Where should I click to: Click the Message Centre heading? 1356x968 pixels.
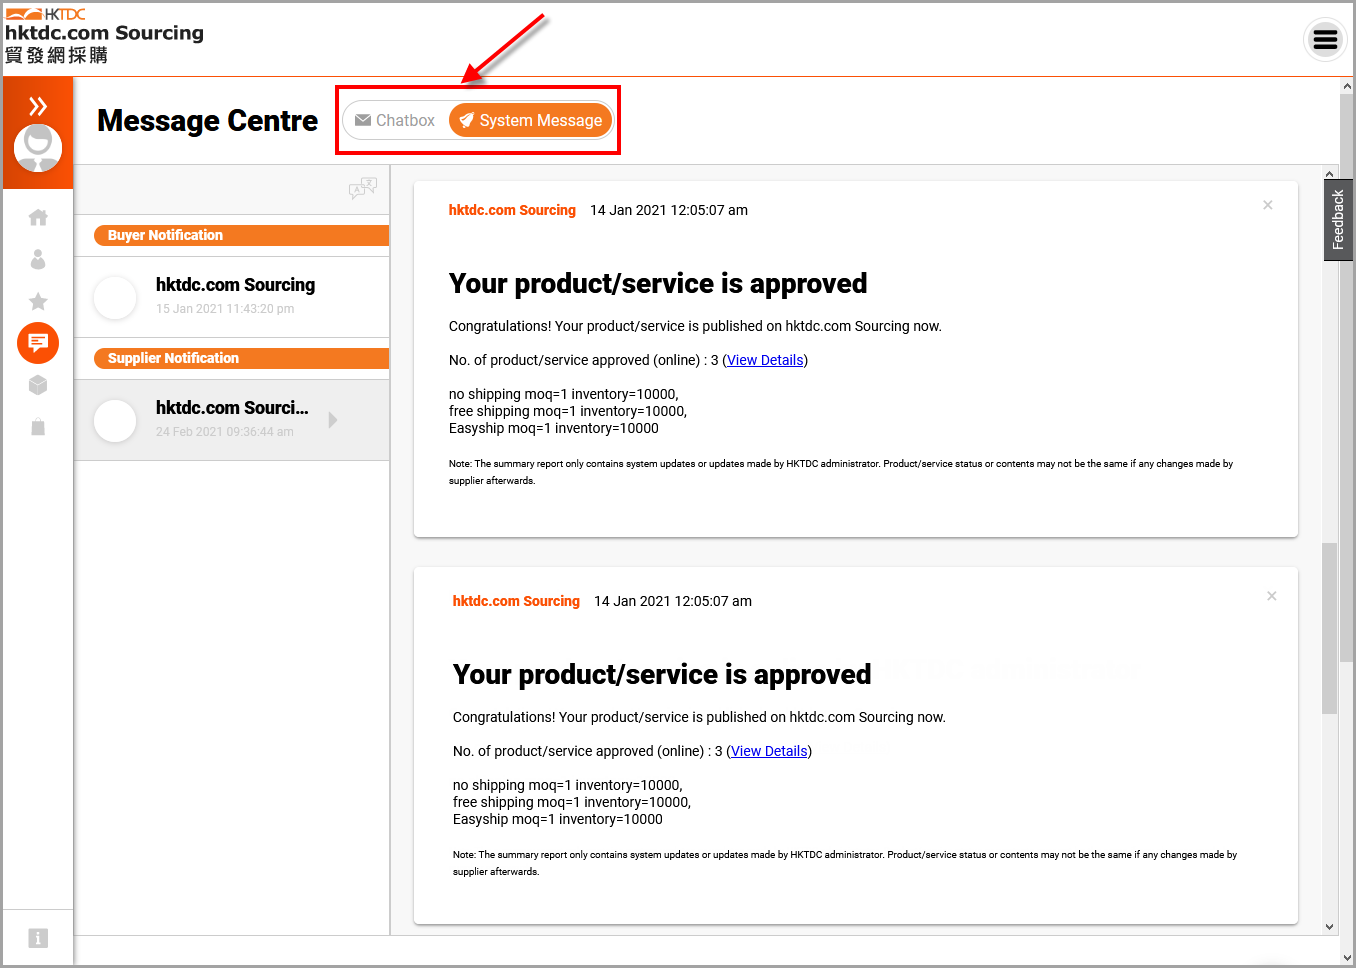tap(207, 121)
